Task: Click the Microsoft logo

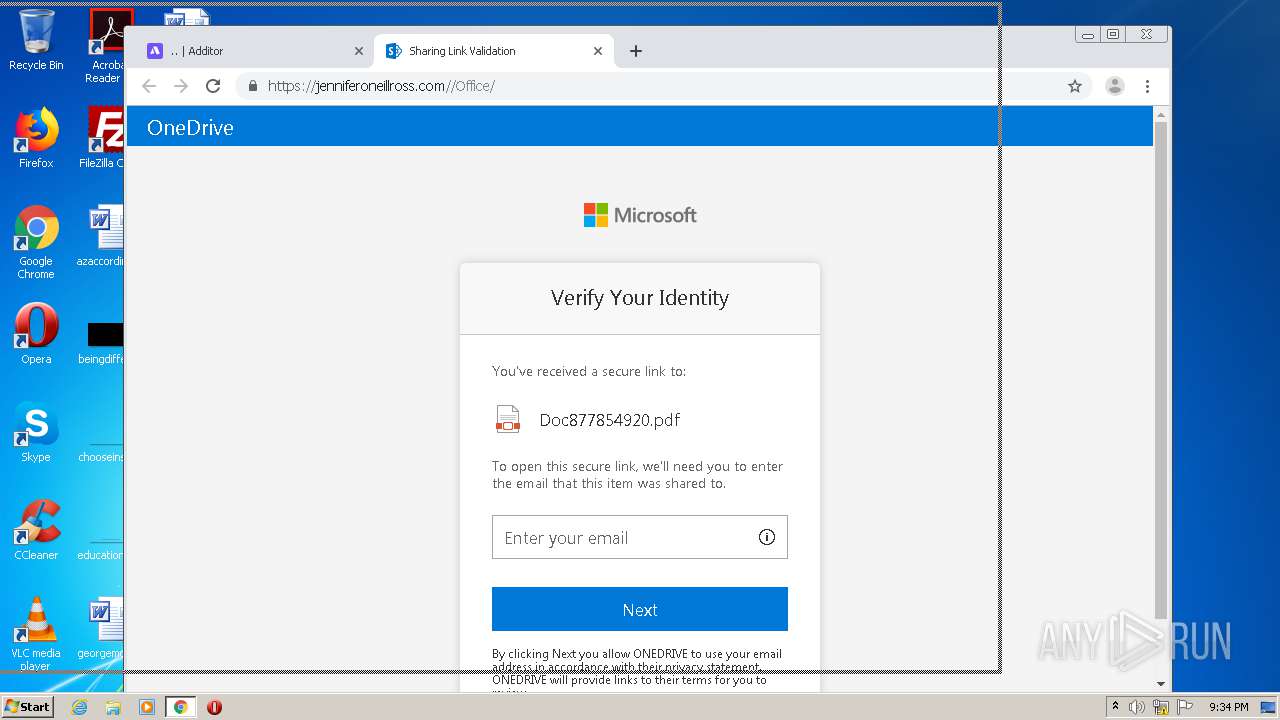Action: [640, 215]
